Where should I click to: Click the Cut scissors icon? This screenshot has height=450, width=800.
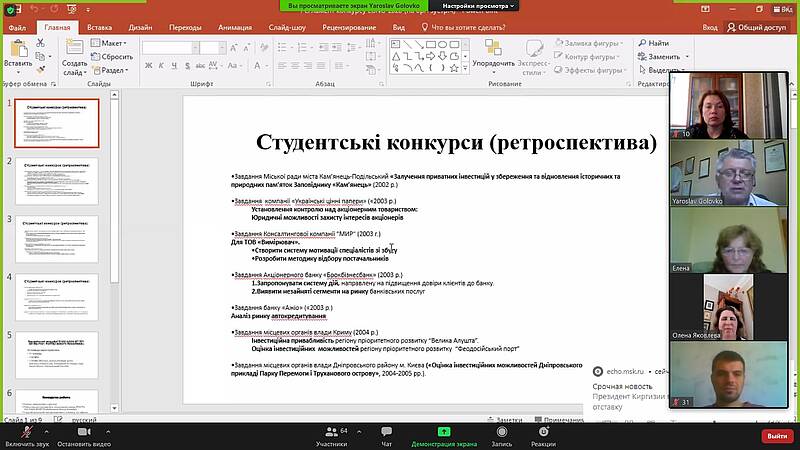pyautogui.click(x=40, y=43)
